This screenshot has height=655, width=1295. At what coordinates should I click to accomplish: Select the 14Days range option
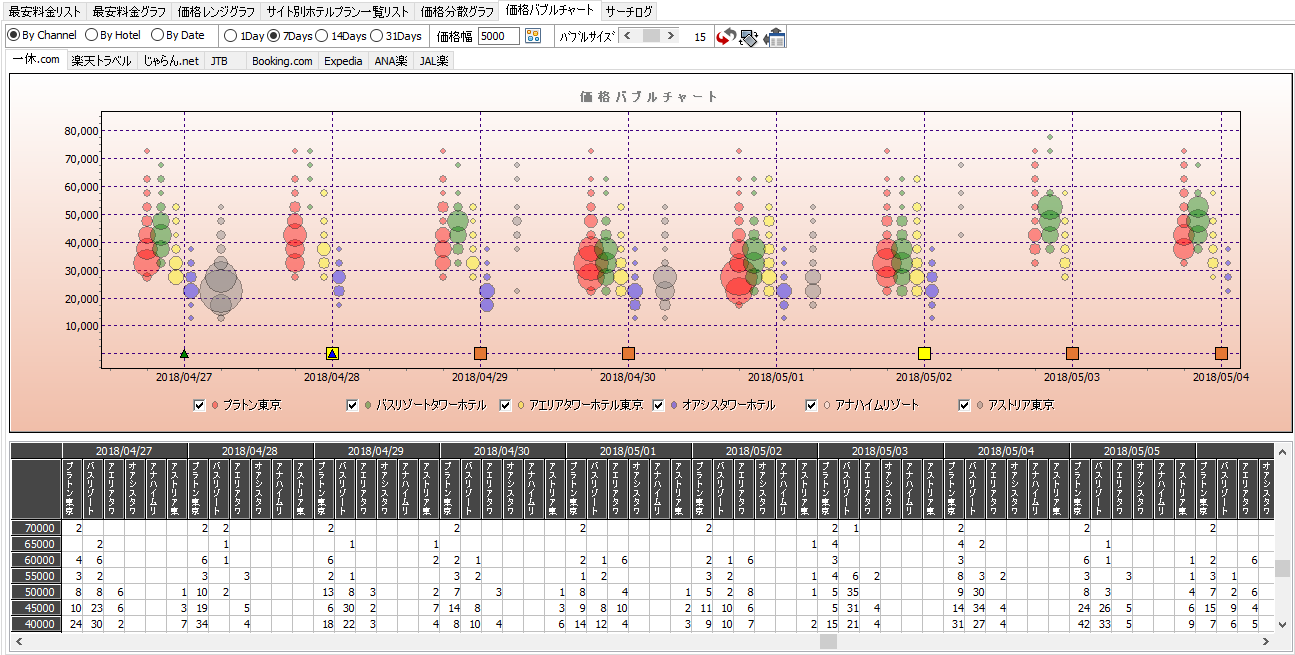click(x=322, y=35)
